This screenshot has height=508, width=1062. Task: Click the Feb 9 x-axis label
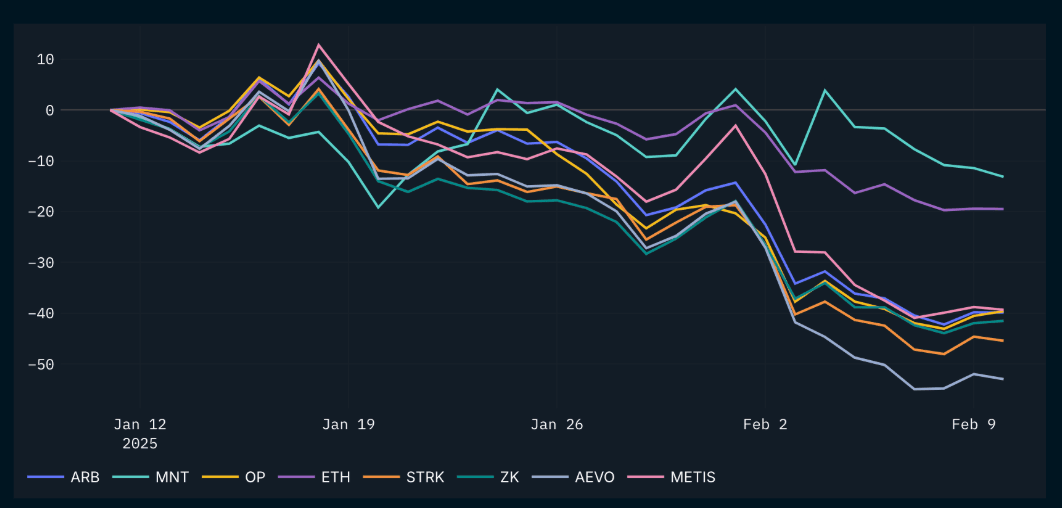coord(973,424)
